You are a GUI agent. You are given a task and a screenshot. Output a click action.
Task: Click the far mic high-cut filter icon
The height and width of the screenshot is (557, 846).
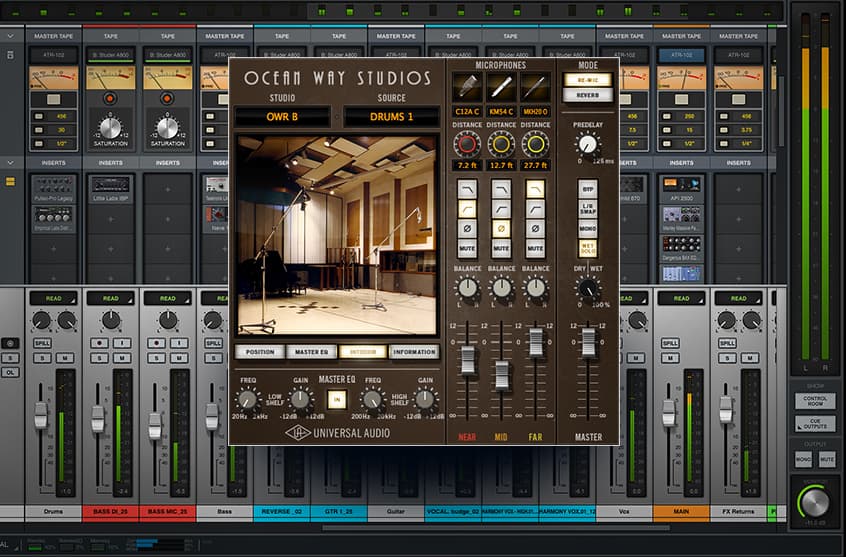(535, 189)
